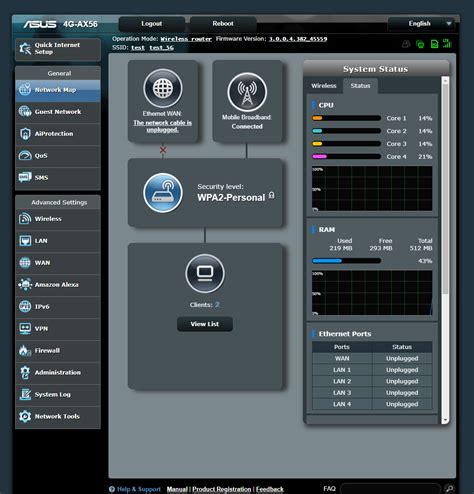474x494 pixels.
Task: Open Wireless settings icon
Action: coord(25,219)
